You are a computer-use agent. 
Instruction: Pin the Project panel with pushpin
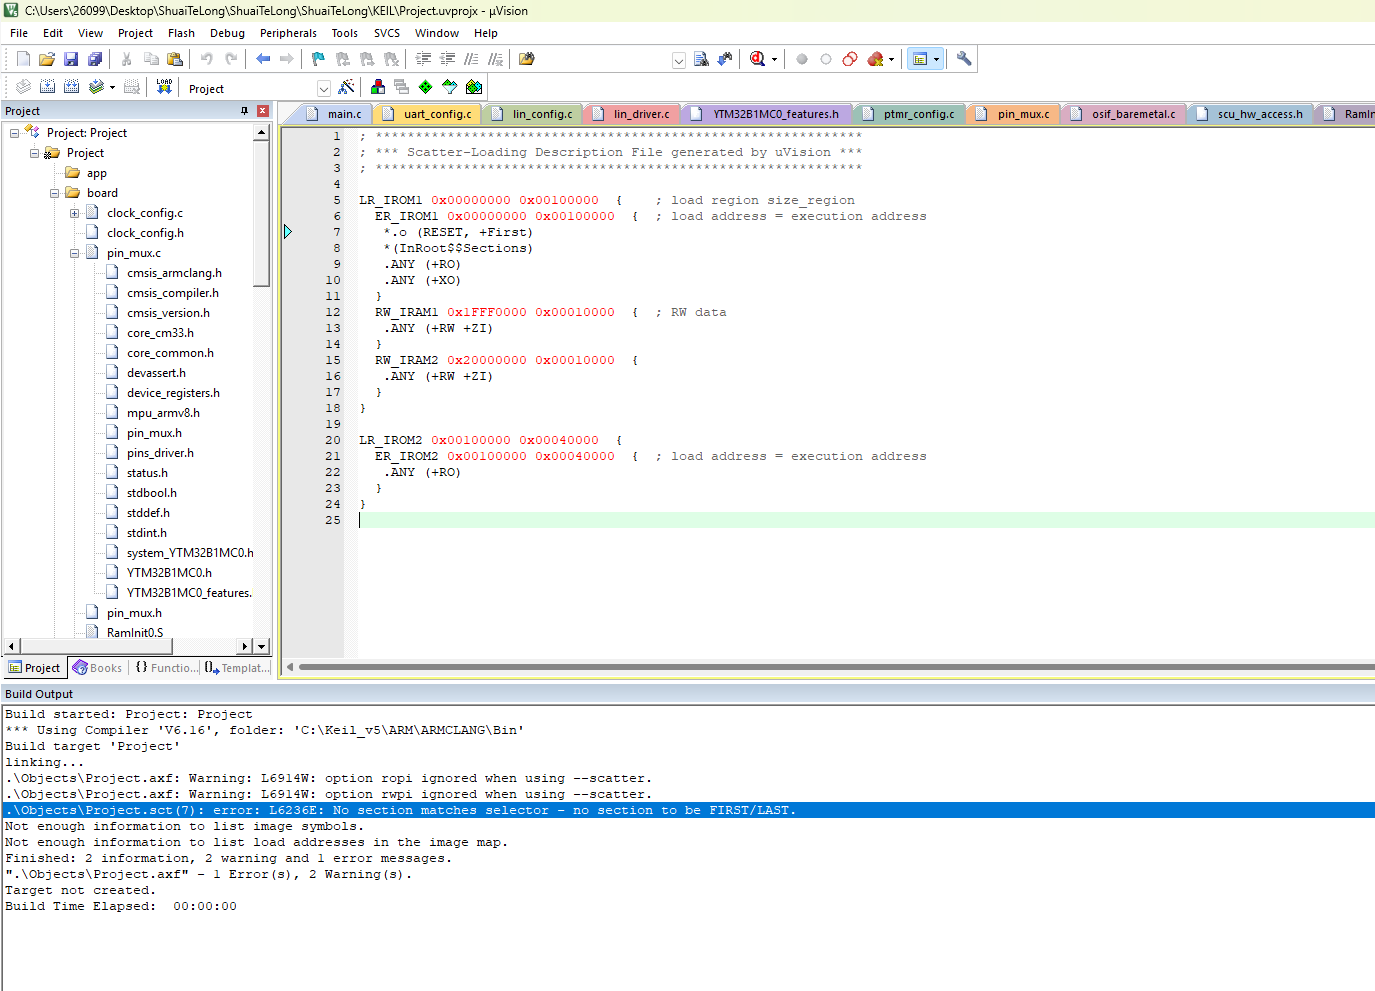pyautogui.click(x=244, y=111)
